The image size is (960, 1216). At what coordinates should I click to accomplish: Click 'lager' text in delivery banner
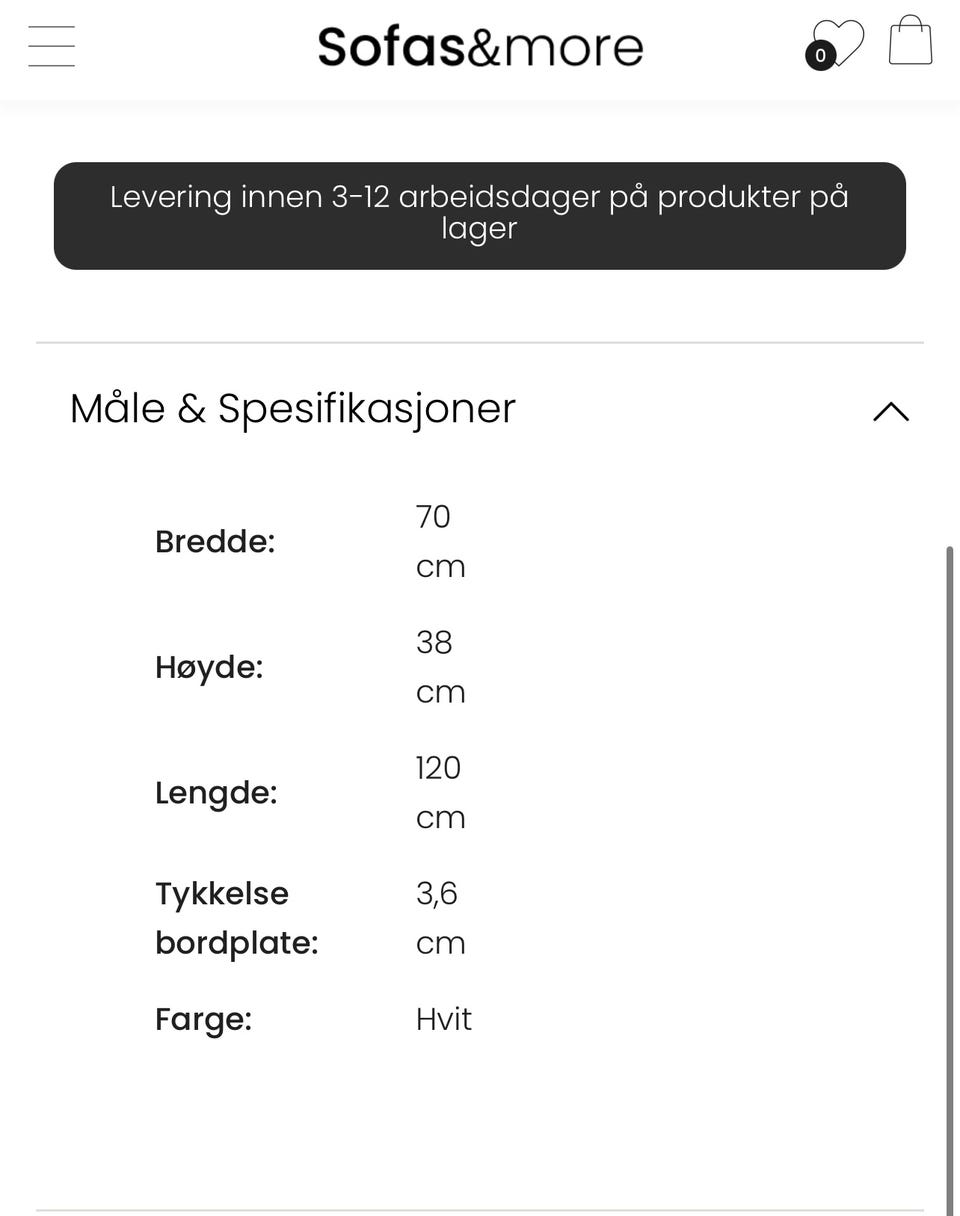pos(479,229)
